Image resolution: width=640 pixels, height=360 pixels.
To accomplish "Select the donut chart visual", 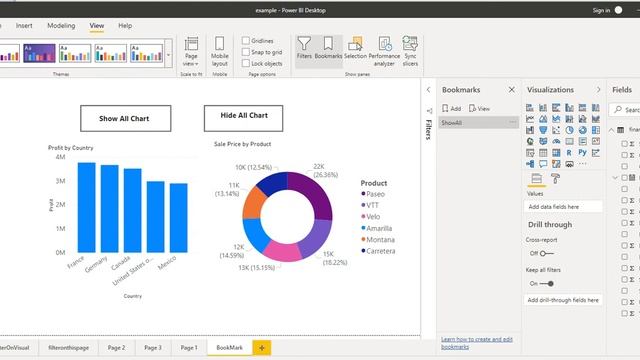I will pos(582,130).
